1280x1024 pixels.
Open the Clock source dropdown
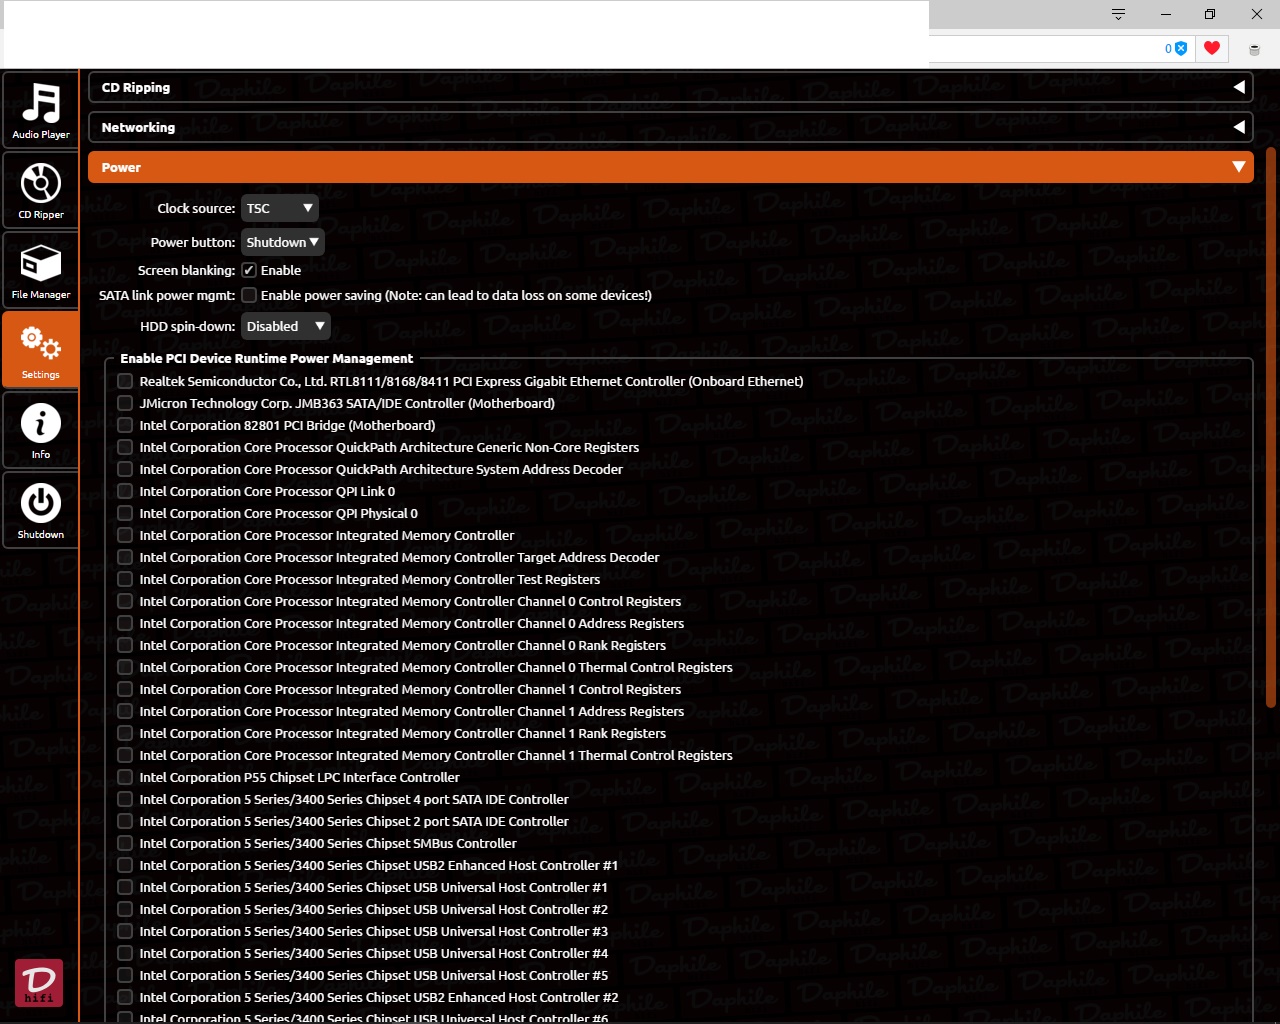click(x=279, y=208)
